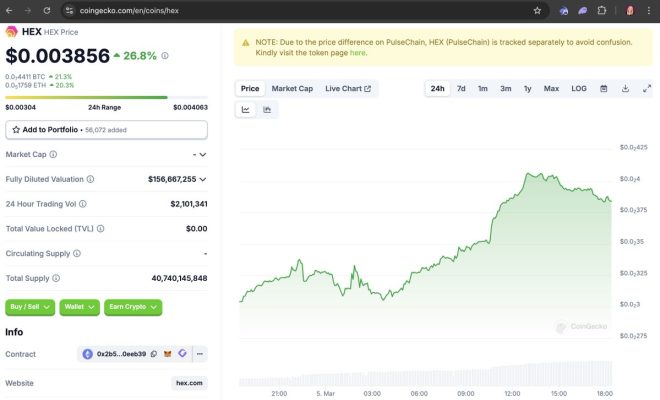Expand Fully Diluted Valuation chevron

pyautogui.click(x=203, y=179)
